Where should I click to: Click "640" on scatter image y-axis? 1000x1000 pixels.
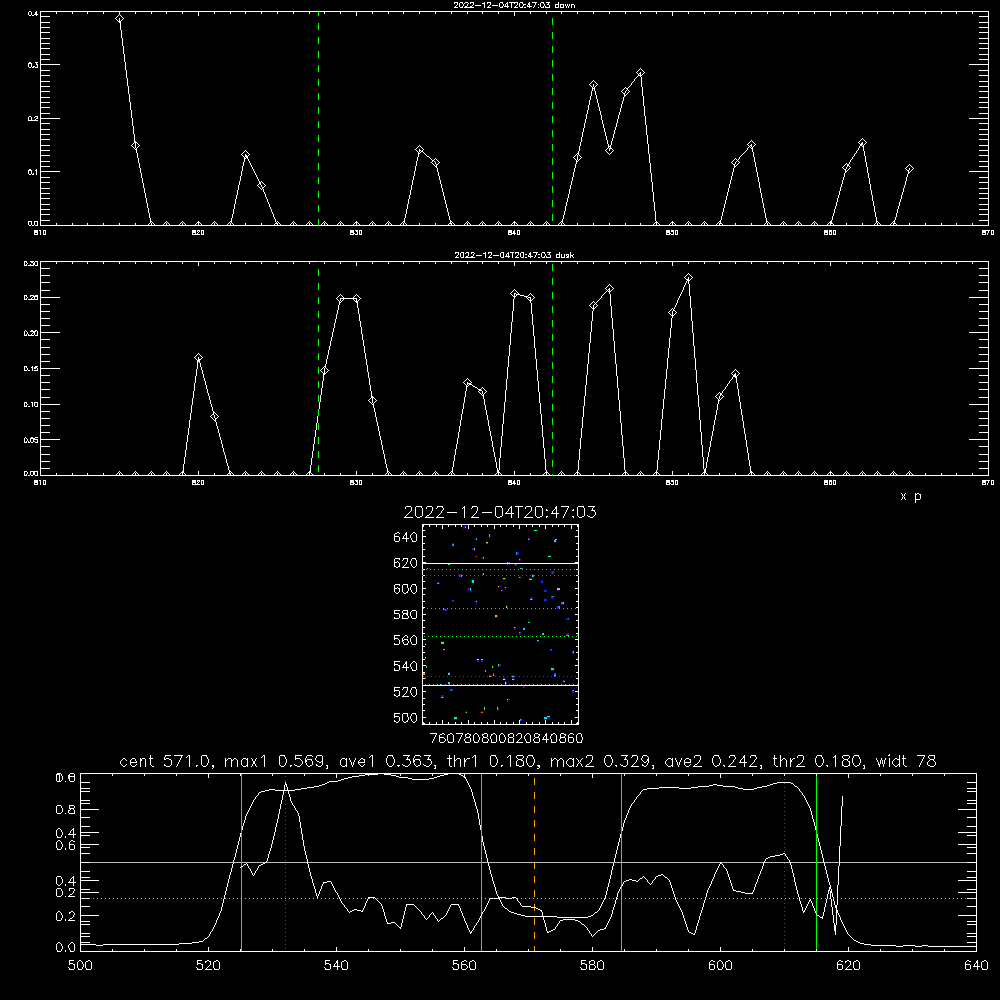click(406, 538)
